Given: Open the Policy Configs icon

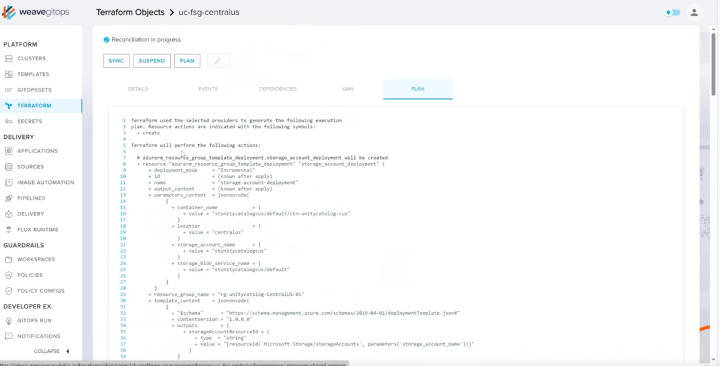Looking at the screenshot, I should [9, 291].
